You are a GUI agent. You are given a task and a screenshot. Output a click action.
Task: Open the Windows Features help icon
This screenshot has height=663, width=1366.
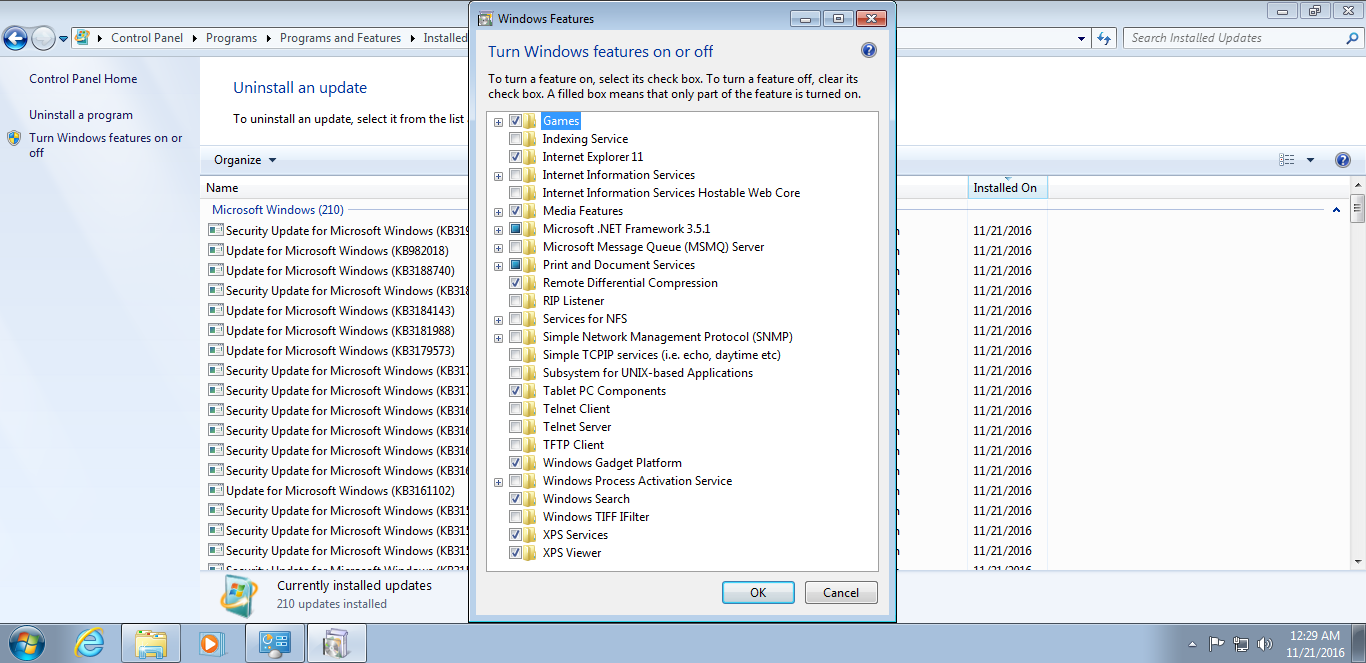(x=868, y=51)
